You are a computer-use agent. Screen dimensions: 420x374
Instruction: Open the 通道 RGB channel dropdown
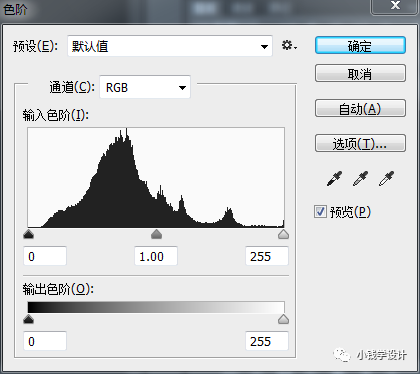(x=145, y=87)
